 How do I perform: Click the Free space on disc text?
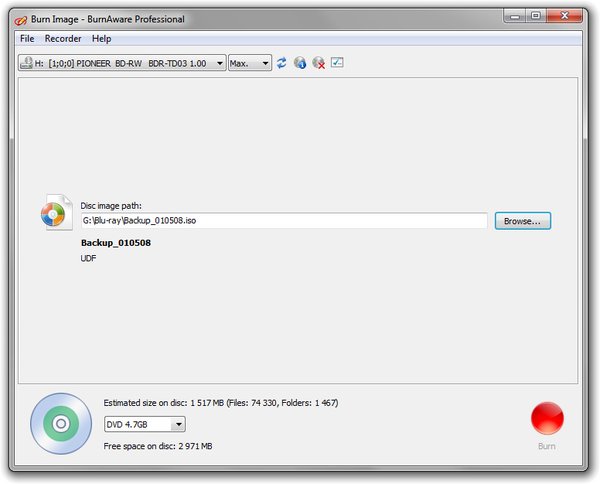(158, 446)
